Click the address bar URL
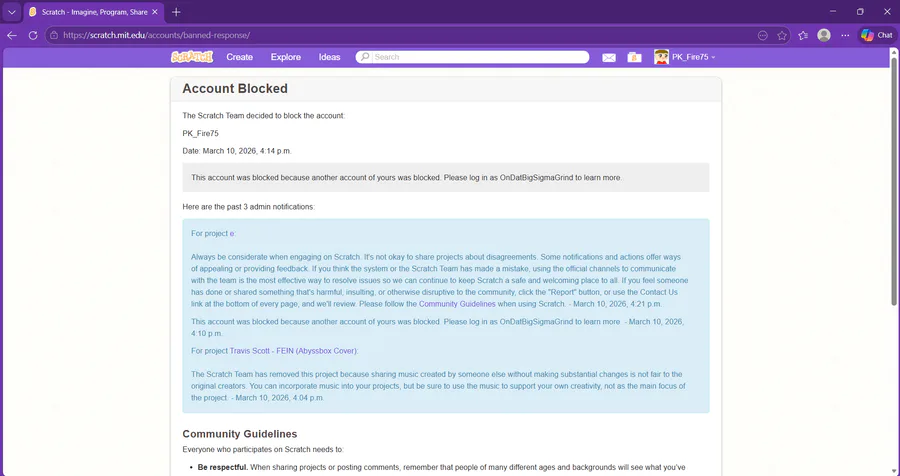This screenshot has width=900, height=476. 156,35
